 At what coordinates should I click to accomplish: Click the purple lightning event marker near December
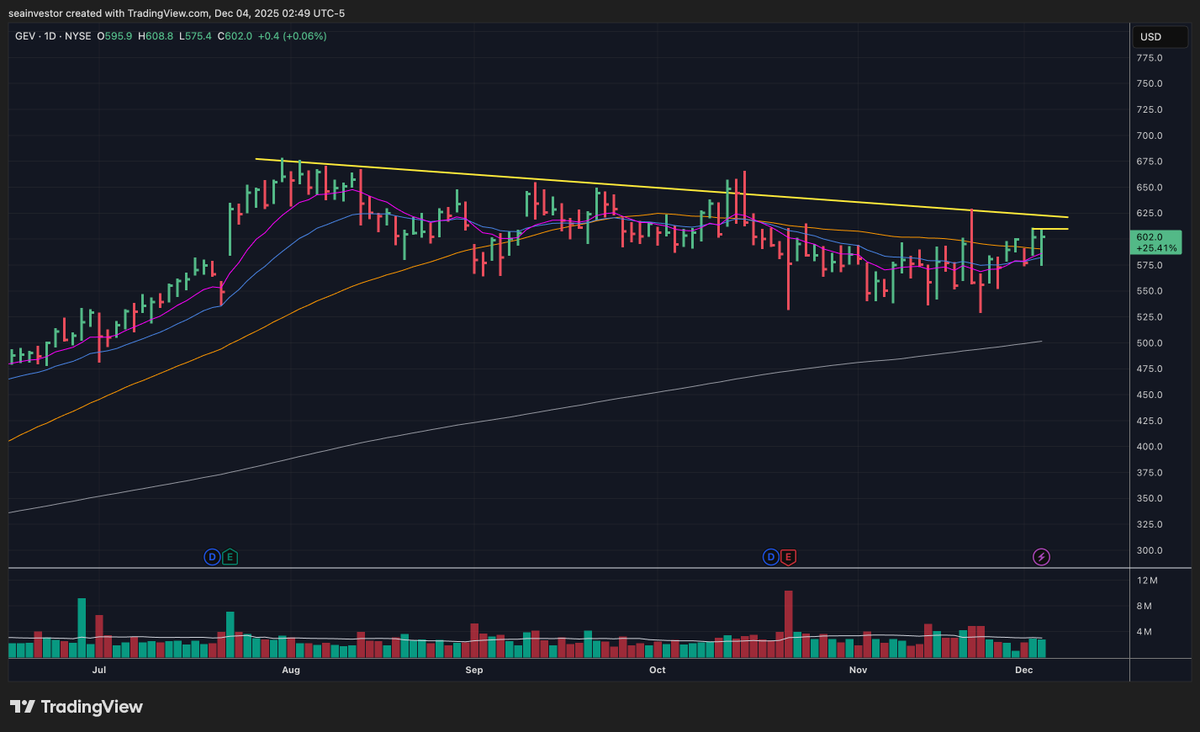point(1041,556)
